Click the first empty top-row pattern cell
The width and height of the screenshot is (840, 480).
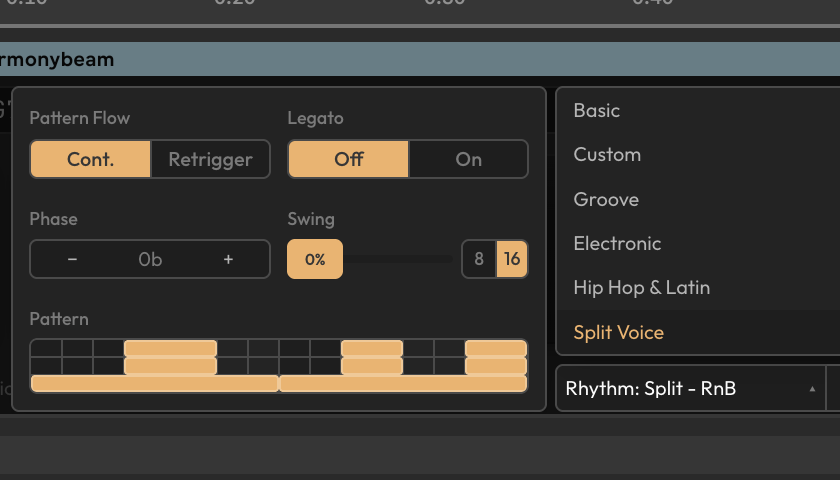pyautogui.click(x=46, y=348)
